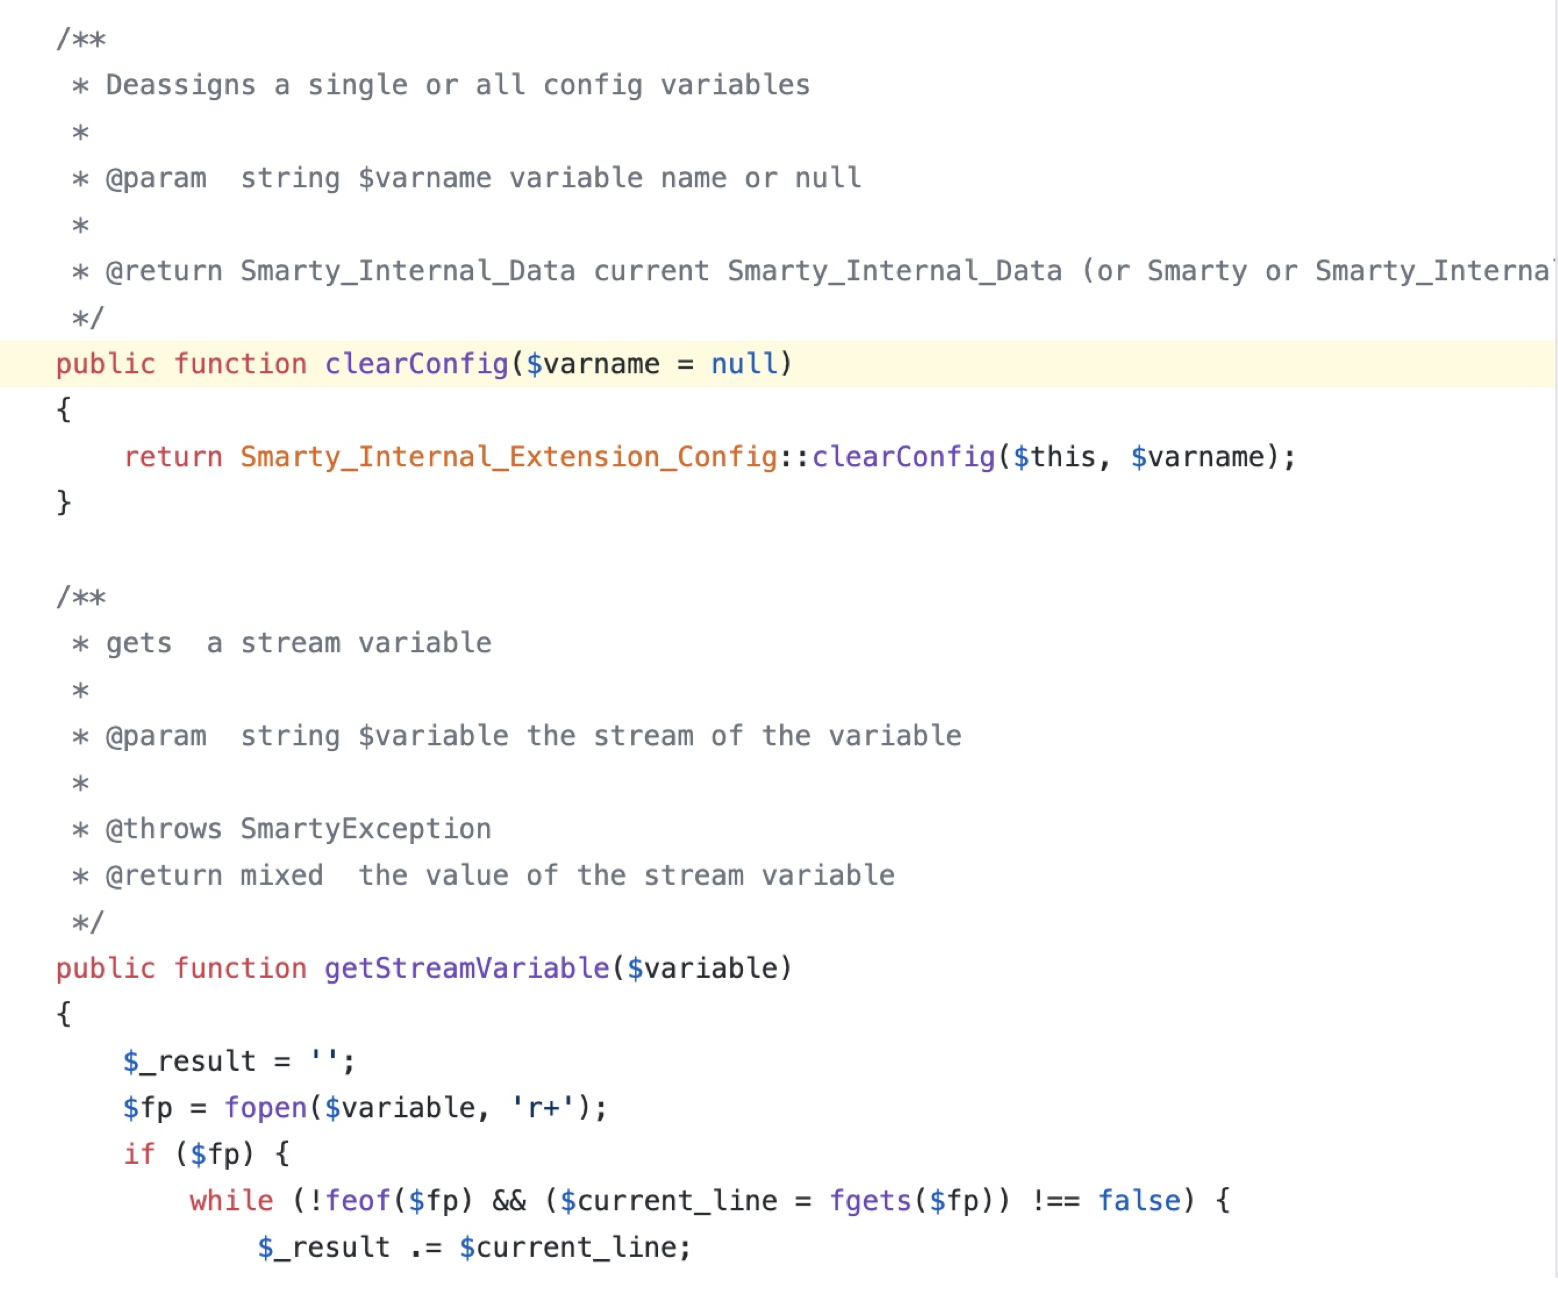Viewport: 1558px width, 1290px height.
Task: Click the getStreamVariable function name
Action: 466,968
